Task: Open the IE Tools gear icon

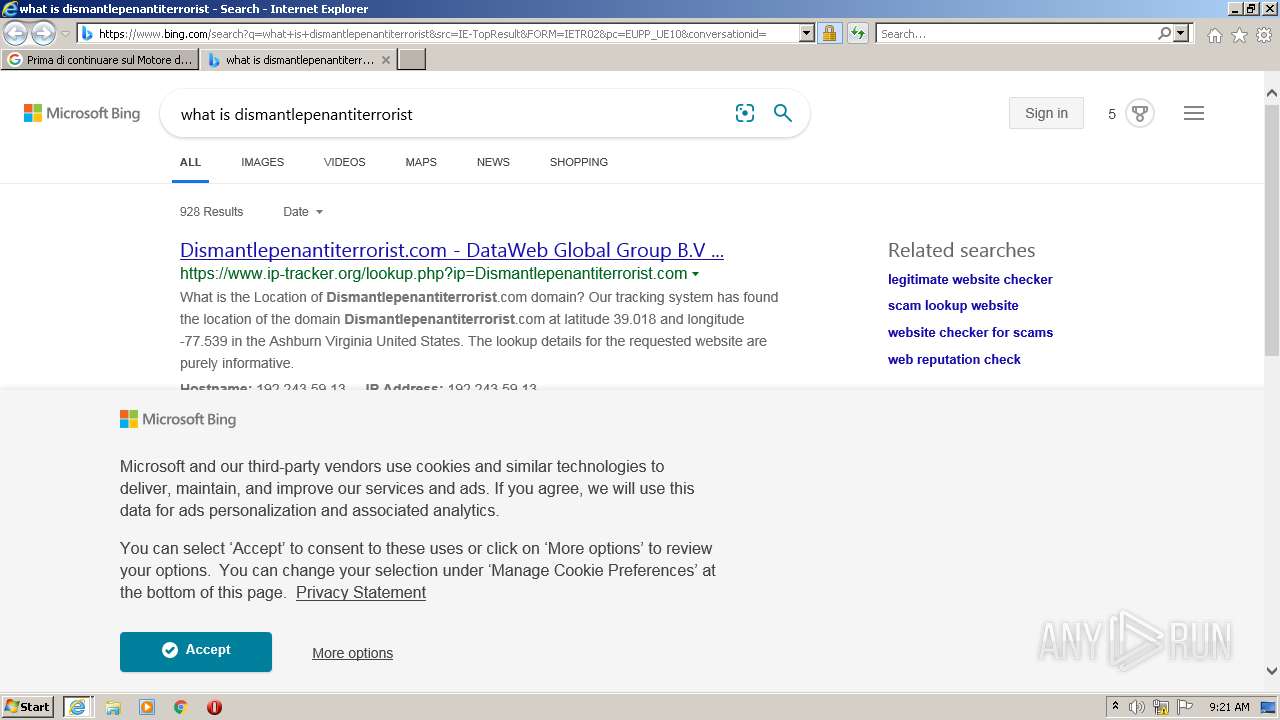Action: click(x=1264, y=35)
